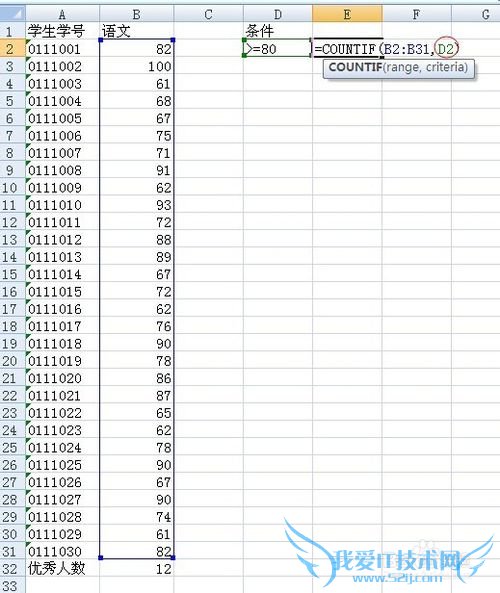
Task: Select student ID 0111005
Action: tap(62, 118)
